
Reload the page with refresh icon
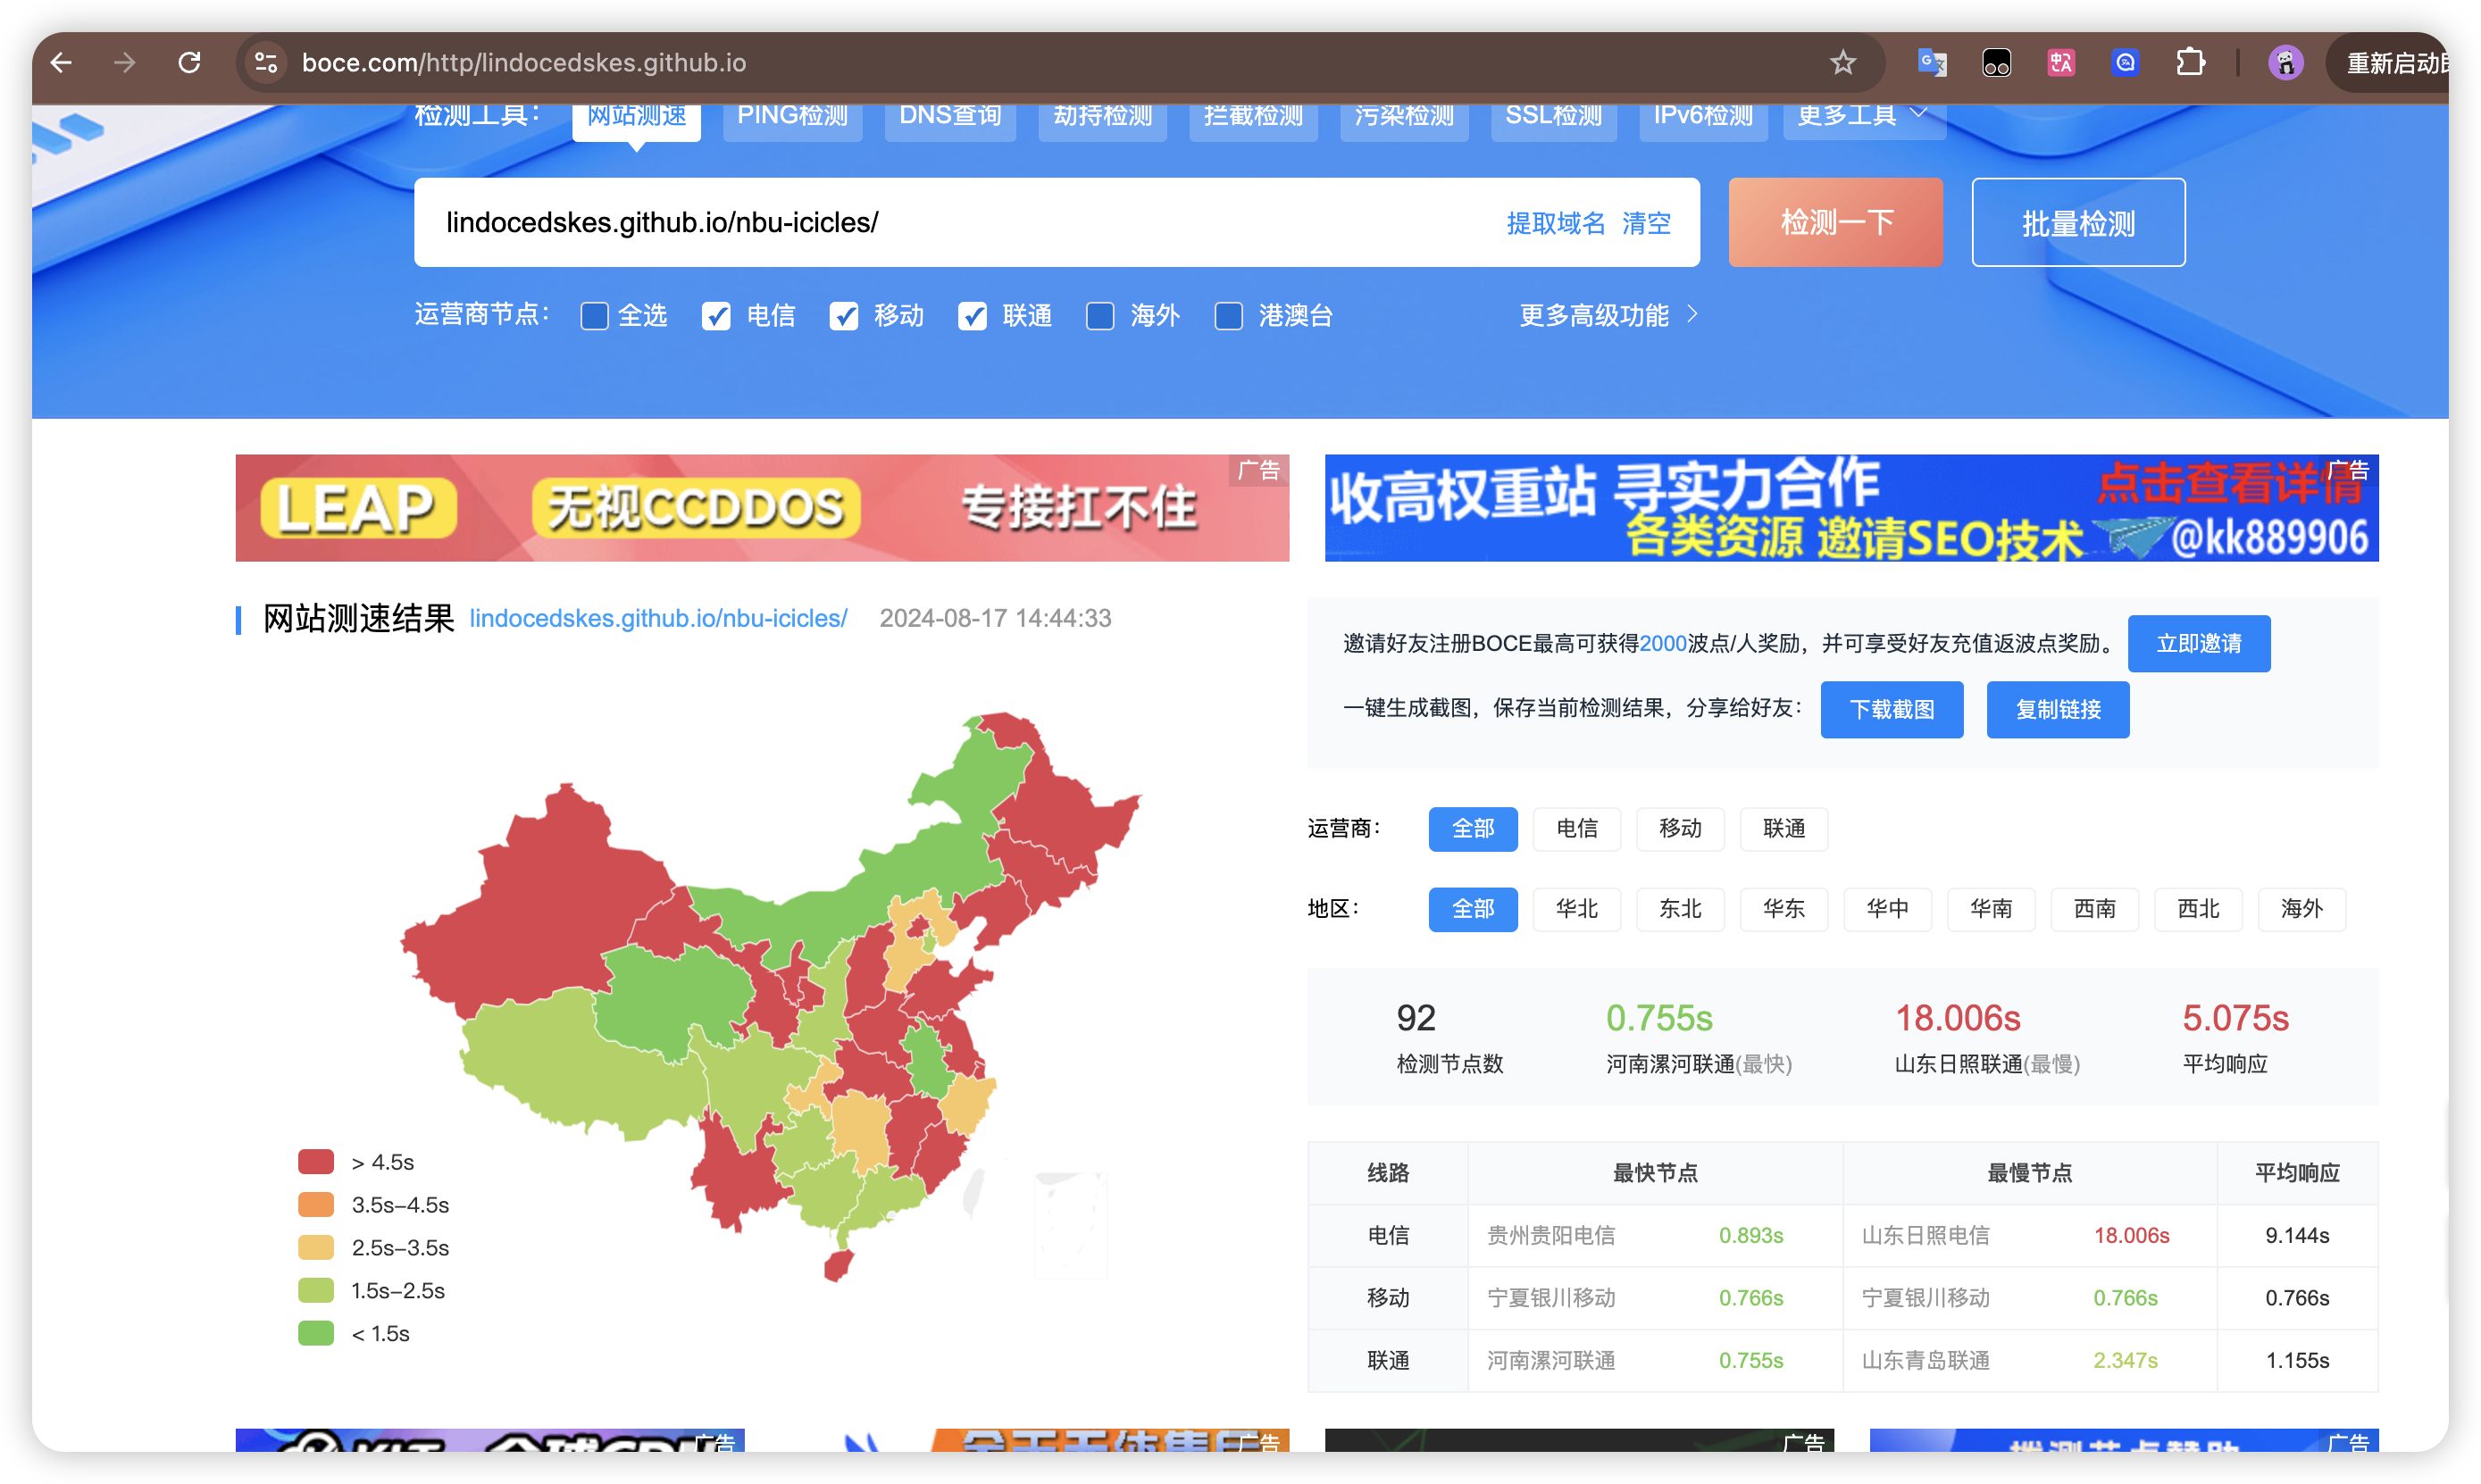(x=189, y=63)
